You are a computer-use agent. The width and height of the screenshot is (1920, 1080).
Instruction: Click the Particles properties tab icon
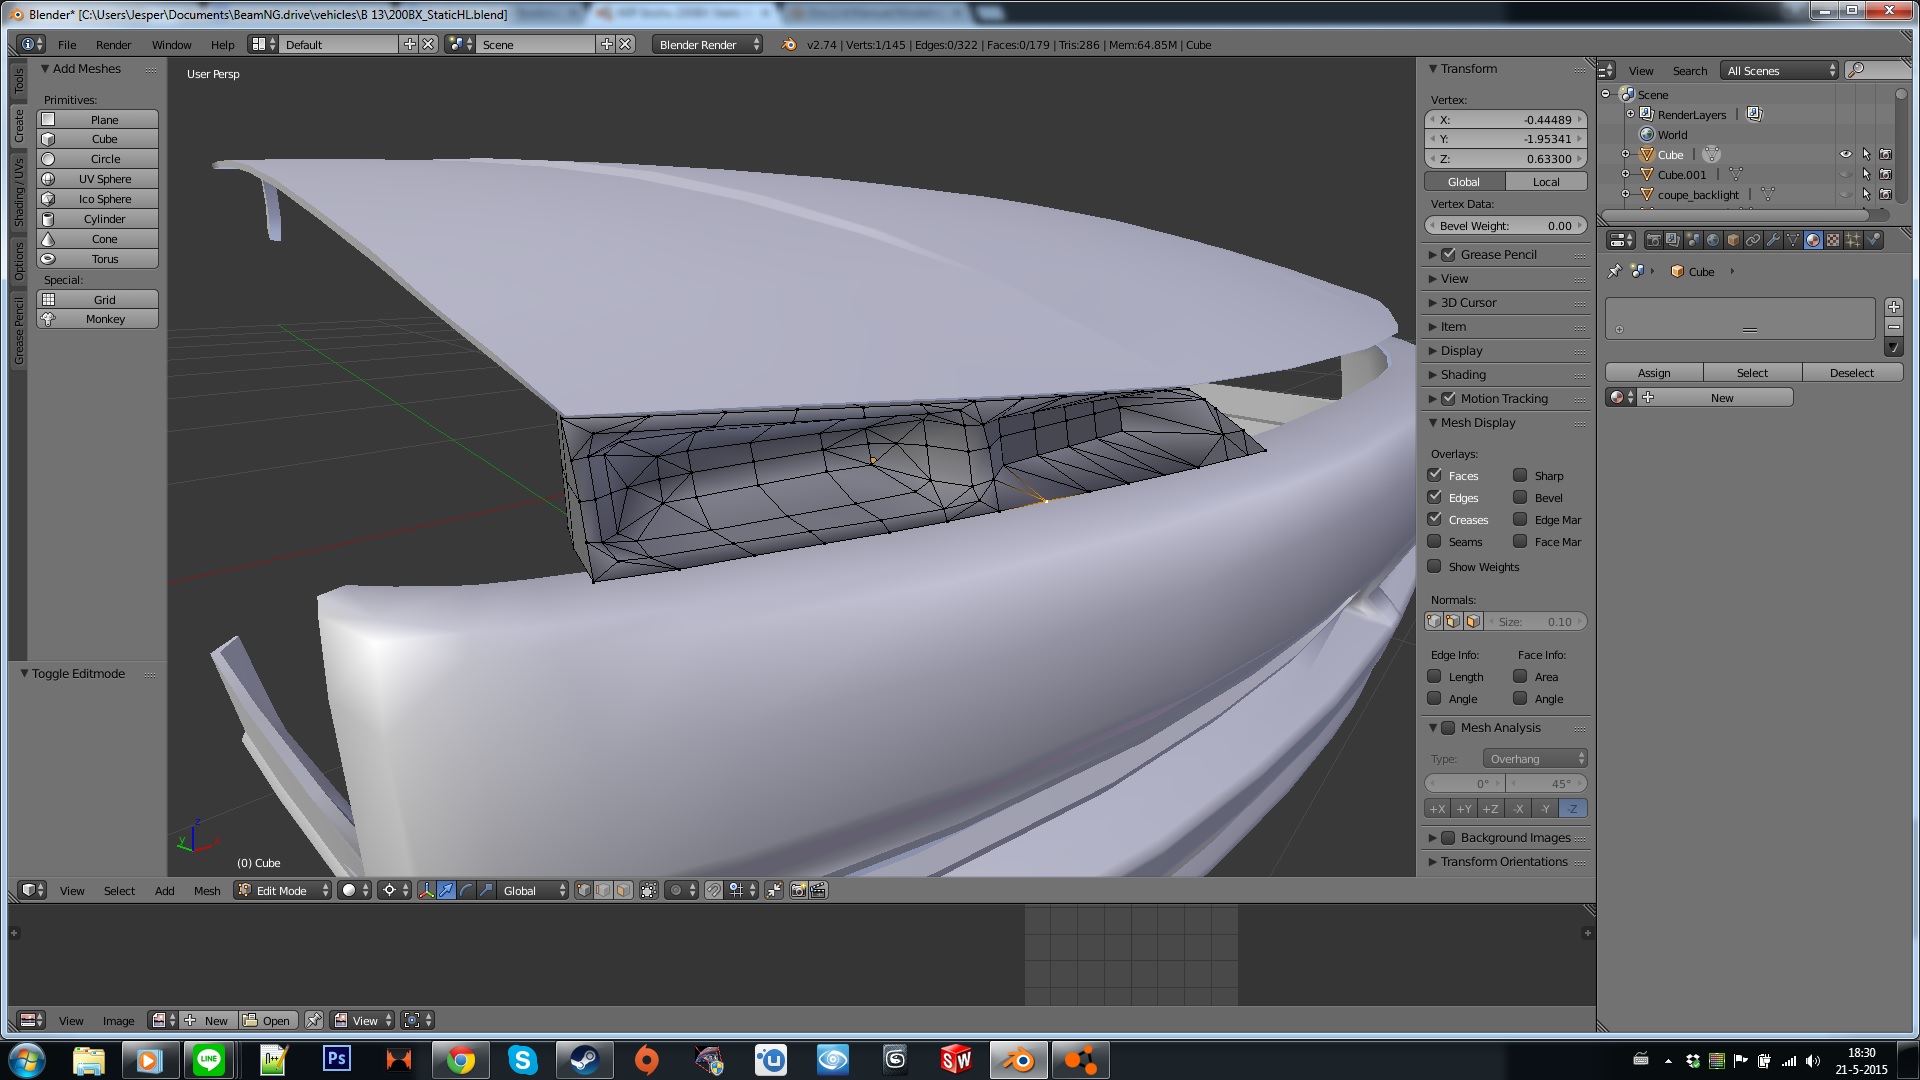pos(1853,240)
